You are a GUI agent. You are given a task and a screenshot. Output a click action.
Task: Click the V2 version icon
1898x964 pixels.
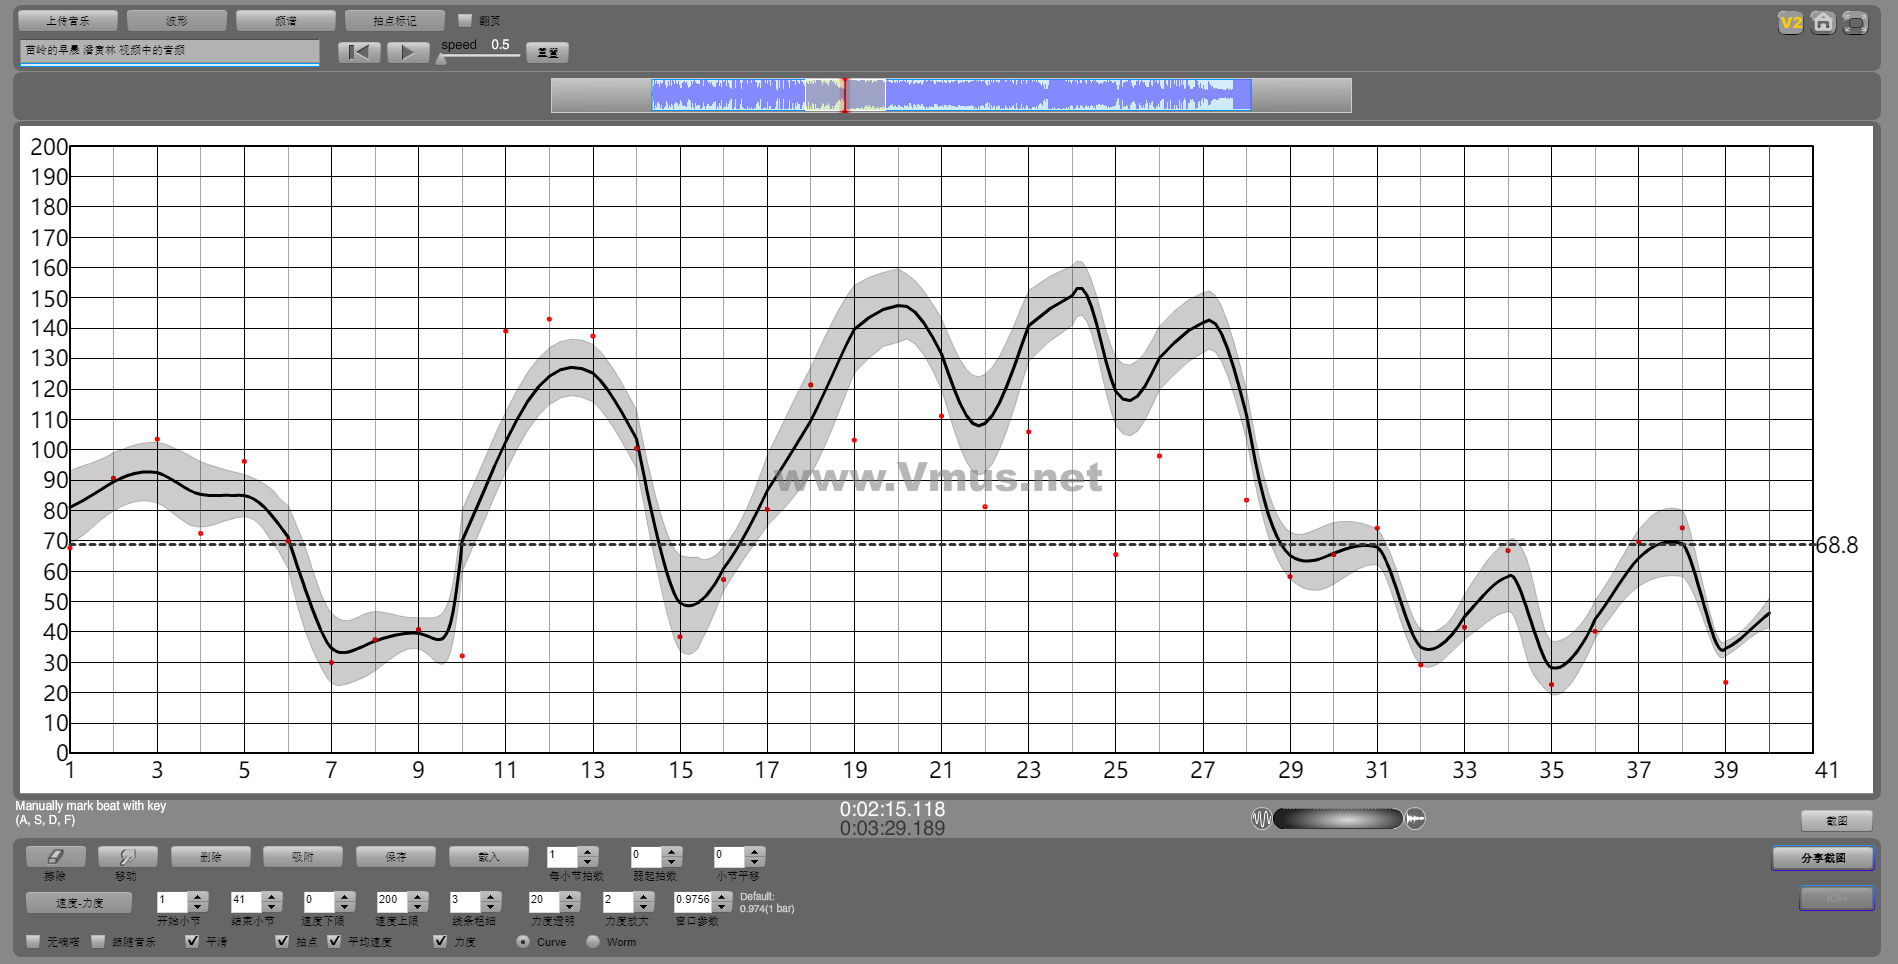[x=1790, y=23]
